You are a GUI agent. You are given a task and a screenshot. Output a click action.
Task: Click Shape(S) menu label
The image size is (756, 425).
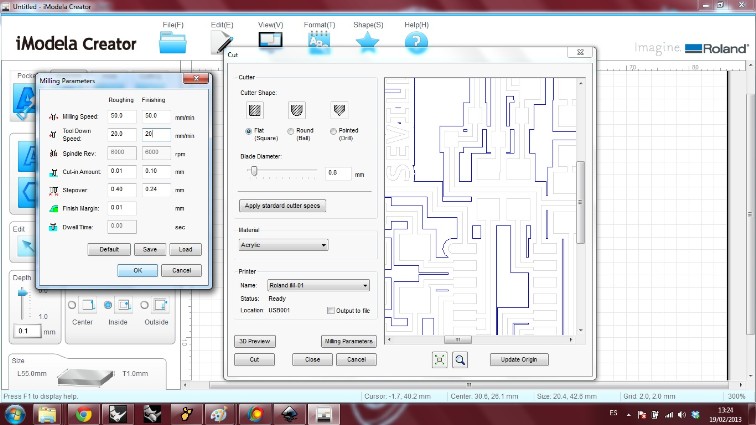pyautogui.click(x=368, y=25)
